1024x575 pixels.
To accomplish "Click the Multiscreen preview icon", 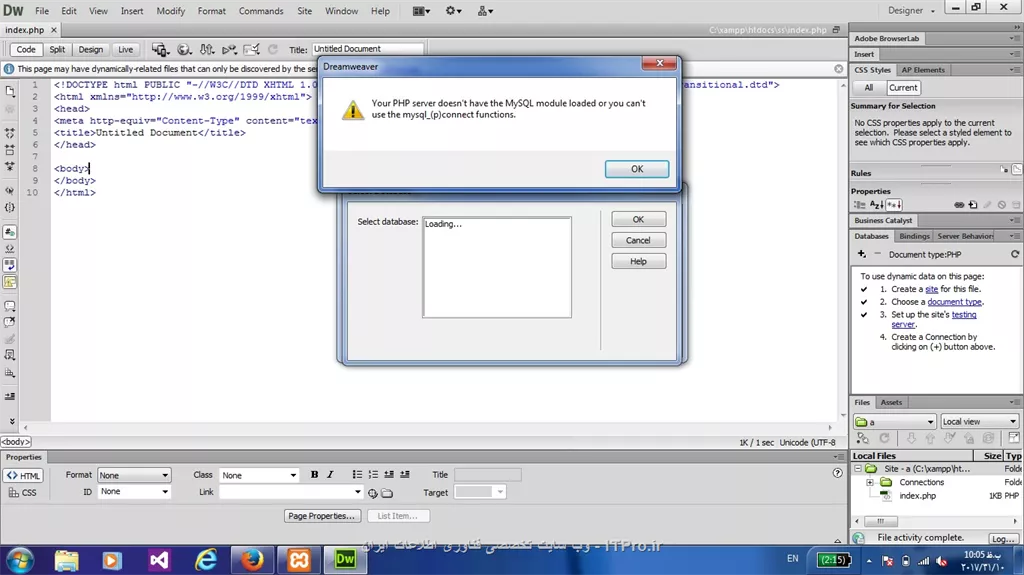I will (160, 50).
